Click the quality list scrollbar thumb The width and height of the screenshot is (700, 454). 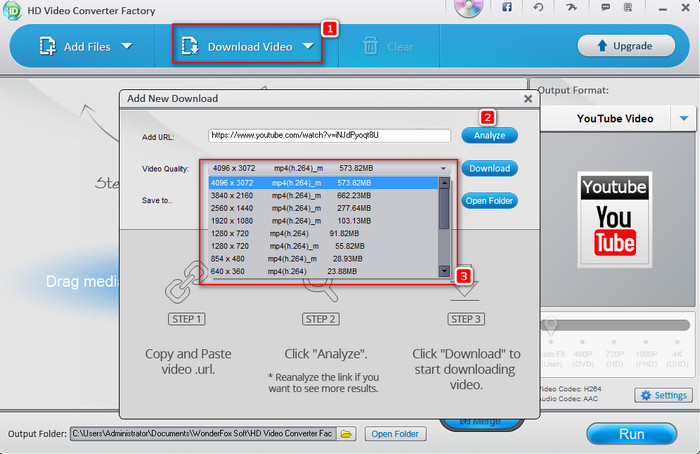[444, 208]
